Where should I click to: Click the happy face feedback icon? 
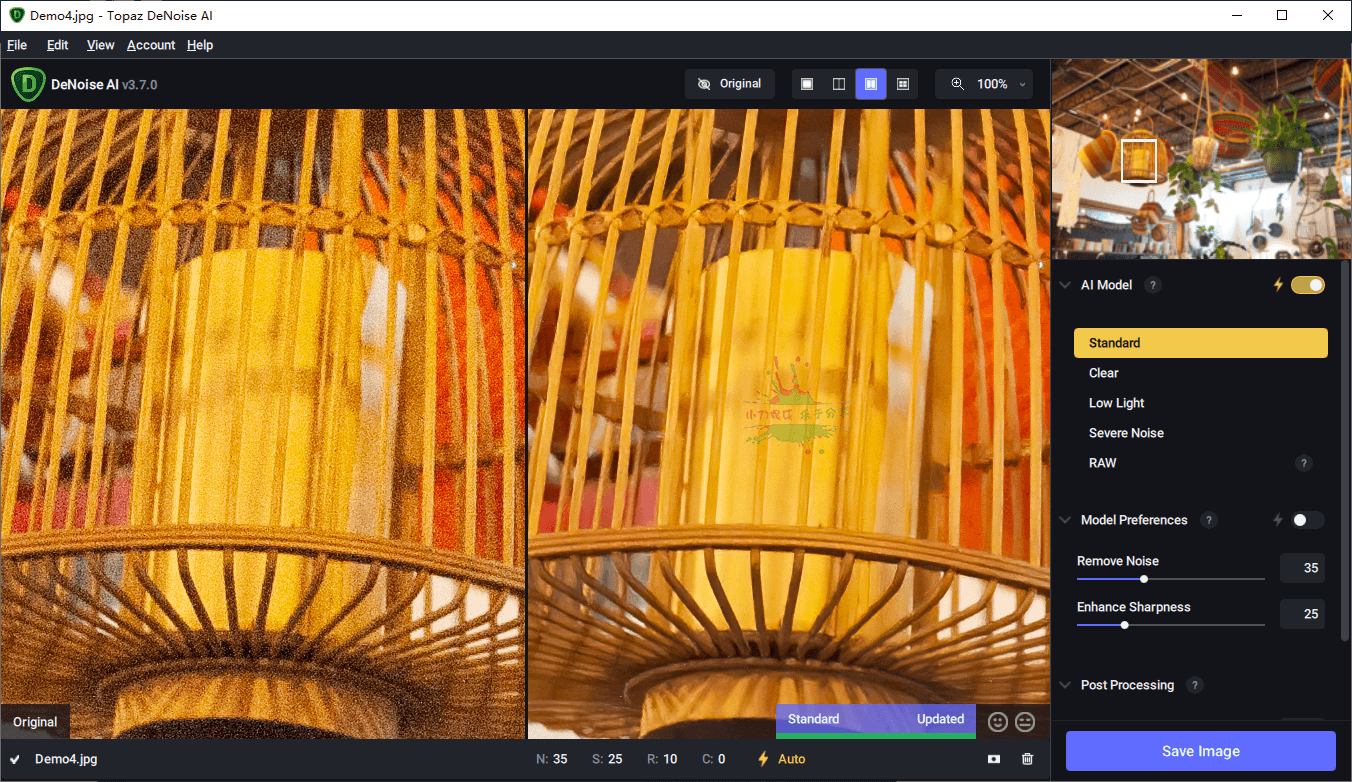[997, 721]
